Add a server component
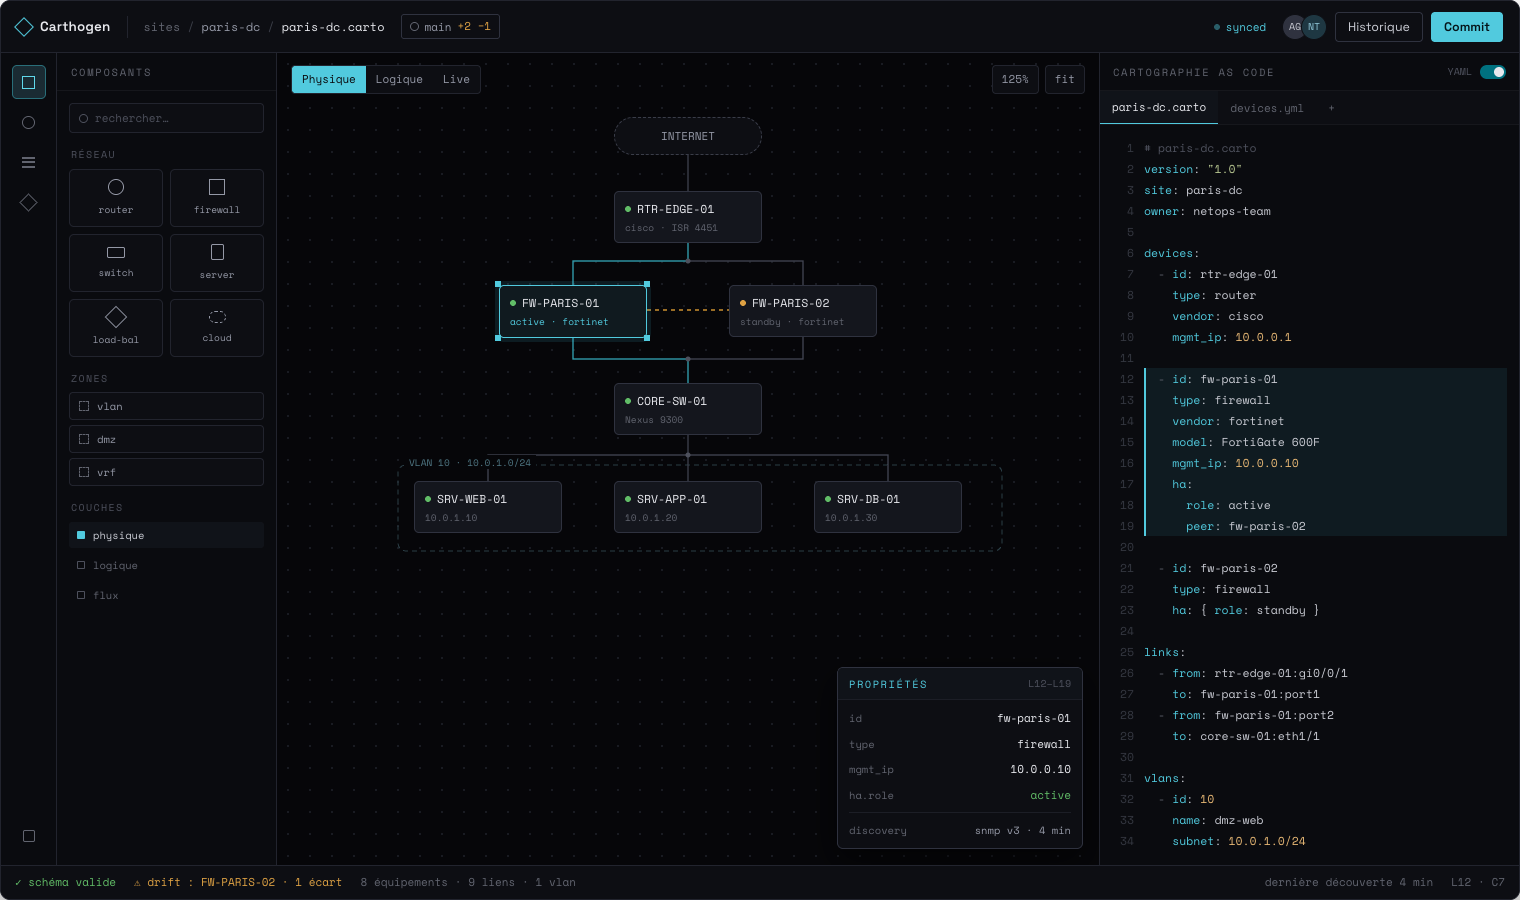 tap(217, 262)
